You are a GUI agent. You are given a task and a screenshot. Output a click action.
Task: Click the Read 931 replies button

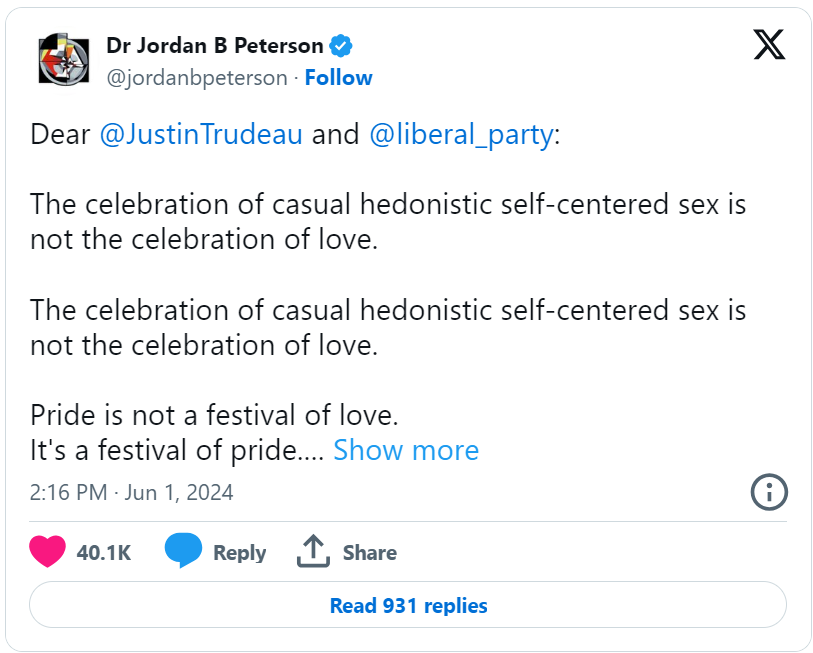[408, 605]
